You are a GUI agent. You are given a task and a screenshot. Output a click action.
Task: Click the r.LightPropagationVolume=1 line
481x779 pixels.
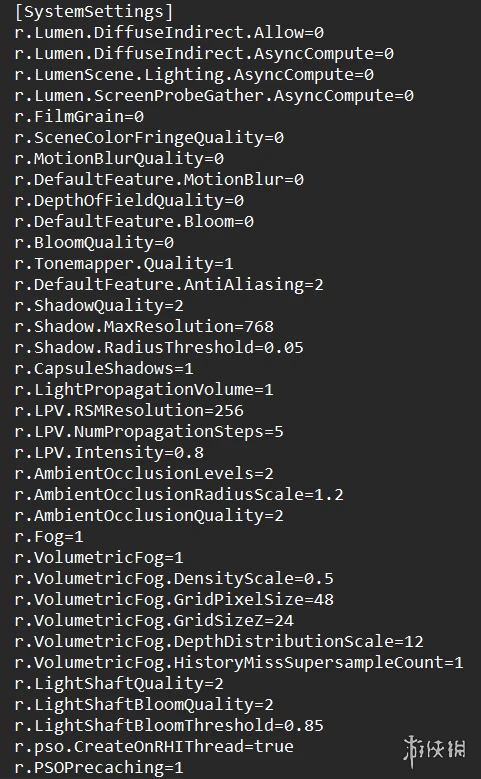pyautogui.click(x=144, y=389)
